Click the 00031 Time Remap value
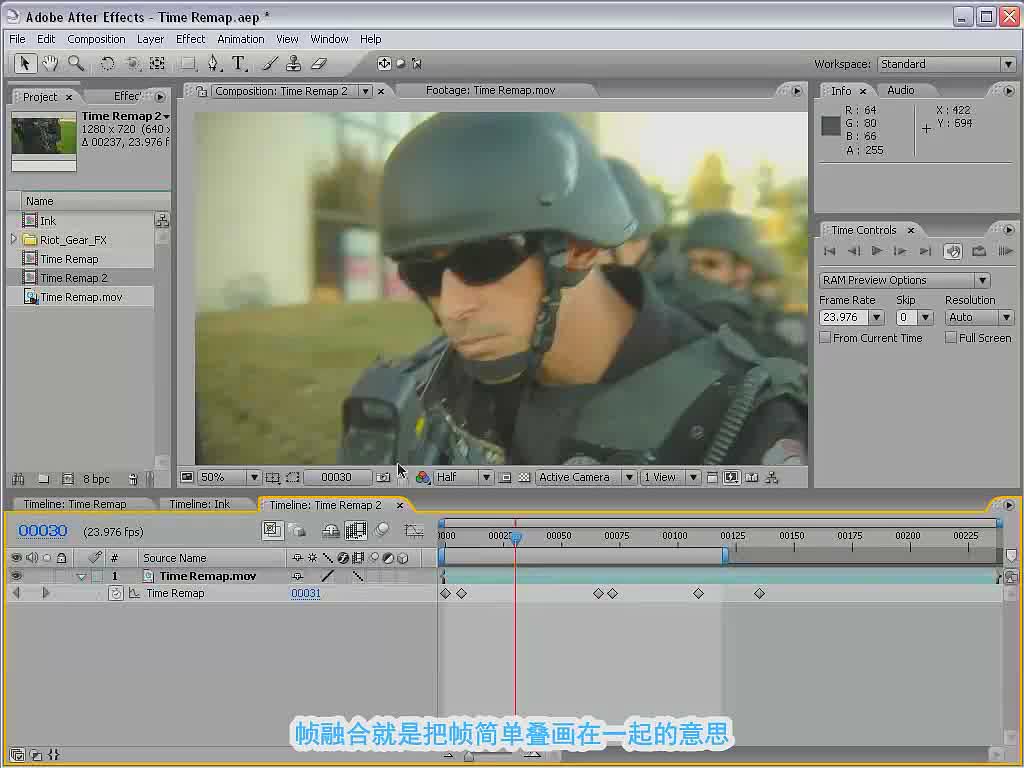This screenshot has width=1024, height=768. tap(305, 593)
